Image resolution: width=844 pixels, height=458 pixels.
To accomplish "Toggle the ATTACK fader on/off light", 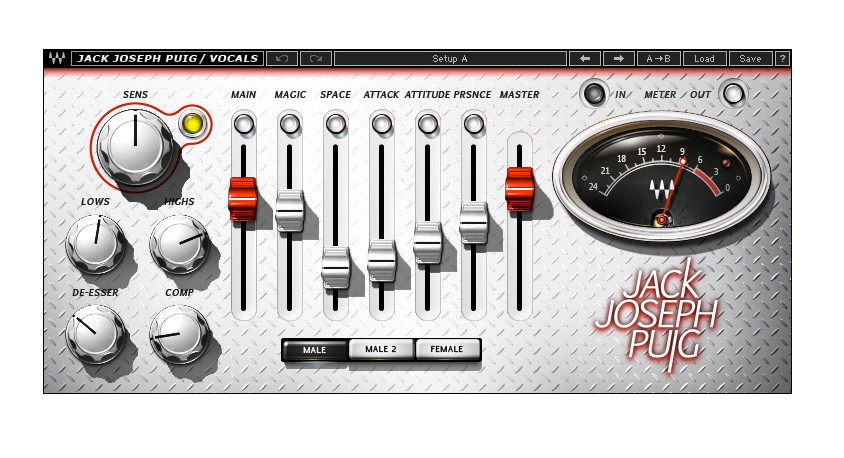I will click(x=382, y=124).
